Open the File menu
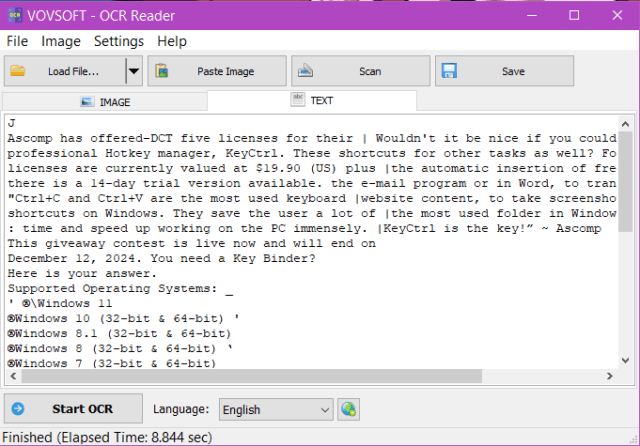Screen dimensions: 640x446 [x=17, y=41]
